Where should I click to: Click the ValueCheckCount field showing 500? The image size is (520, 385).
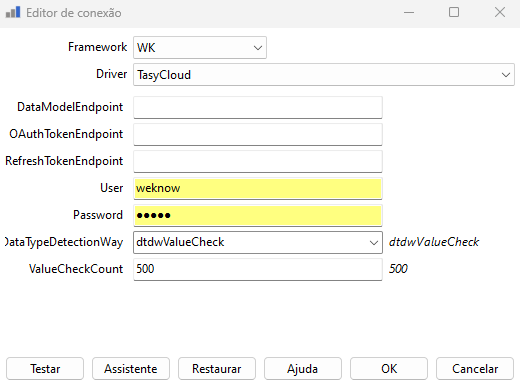[258, 269]
